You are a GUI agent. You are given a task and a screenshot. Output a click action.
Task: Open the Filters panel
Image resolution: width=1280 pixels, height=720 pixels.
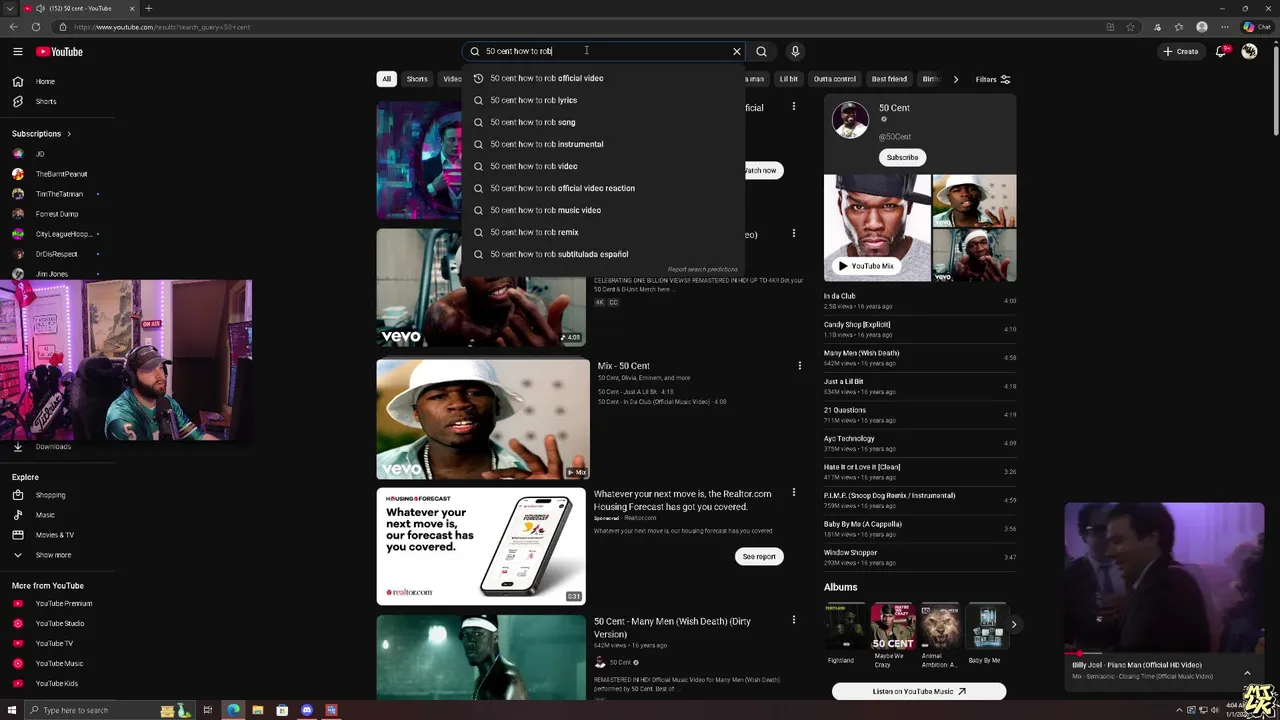[993, 79]
